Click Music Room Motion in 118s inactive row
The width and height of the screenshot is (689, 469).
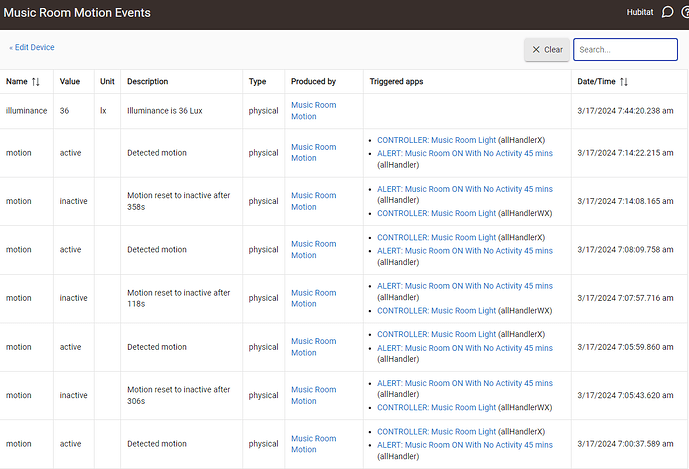(313, 298)
